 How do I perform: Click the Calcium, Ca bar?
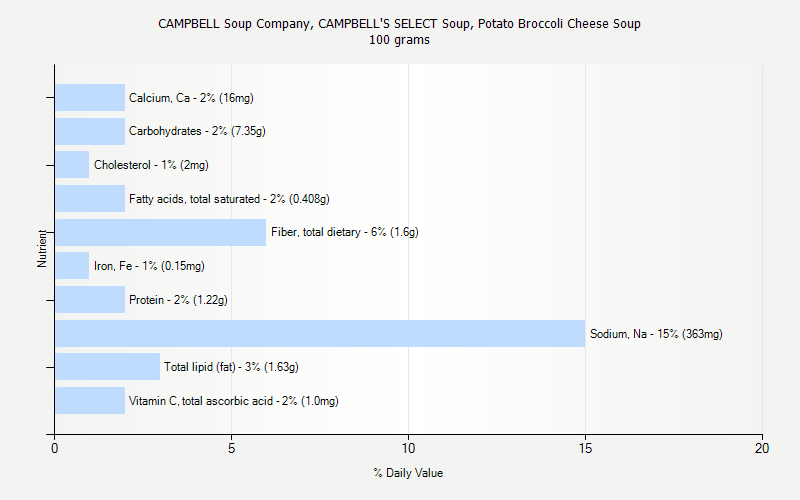90,97
